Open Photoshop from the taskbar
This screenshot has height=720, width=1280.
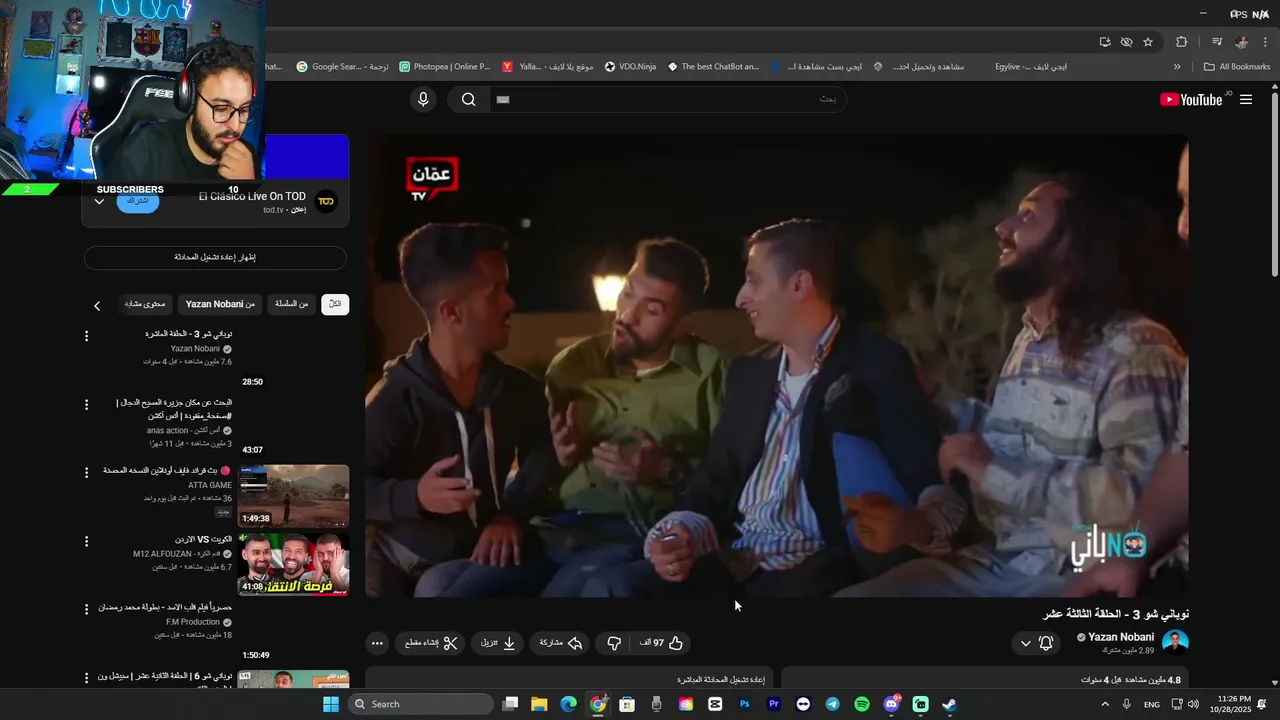click(744, 704)
